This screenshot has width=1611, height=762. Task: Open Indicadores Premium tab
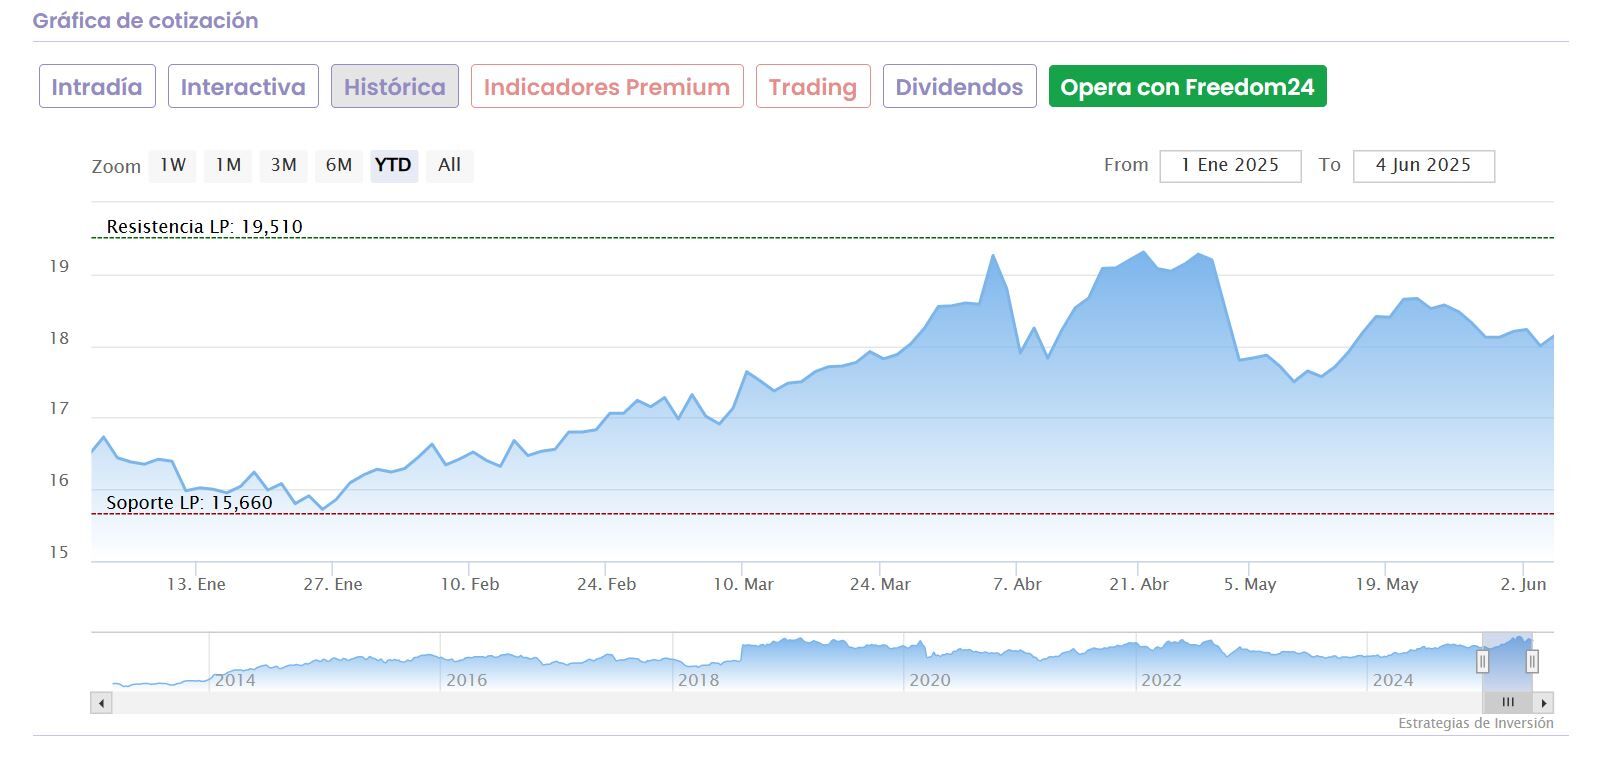[x=607, y=87]
